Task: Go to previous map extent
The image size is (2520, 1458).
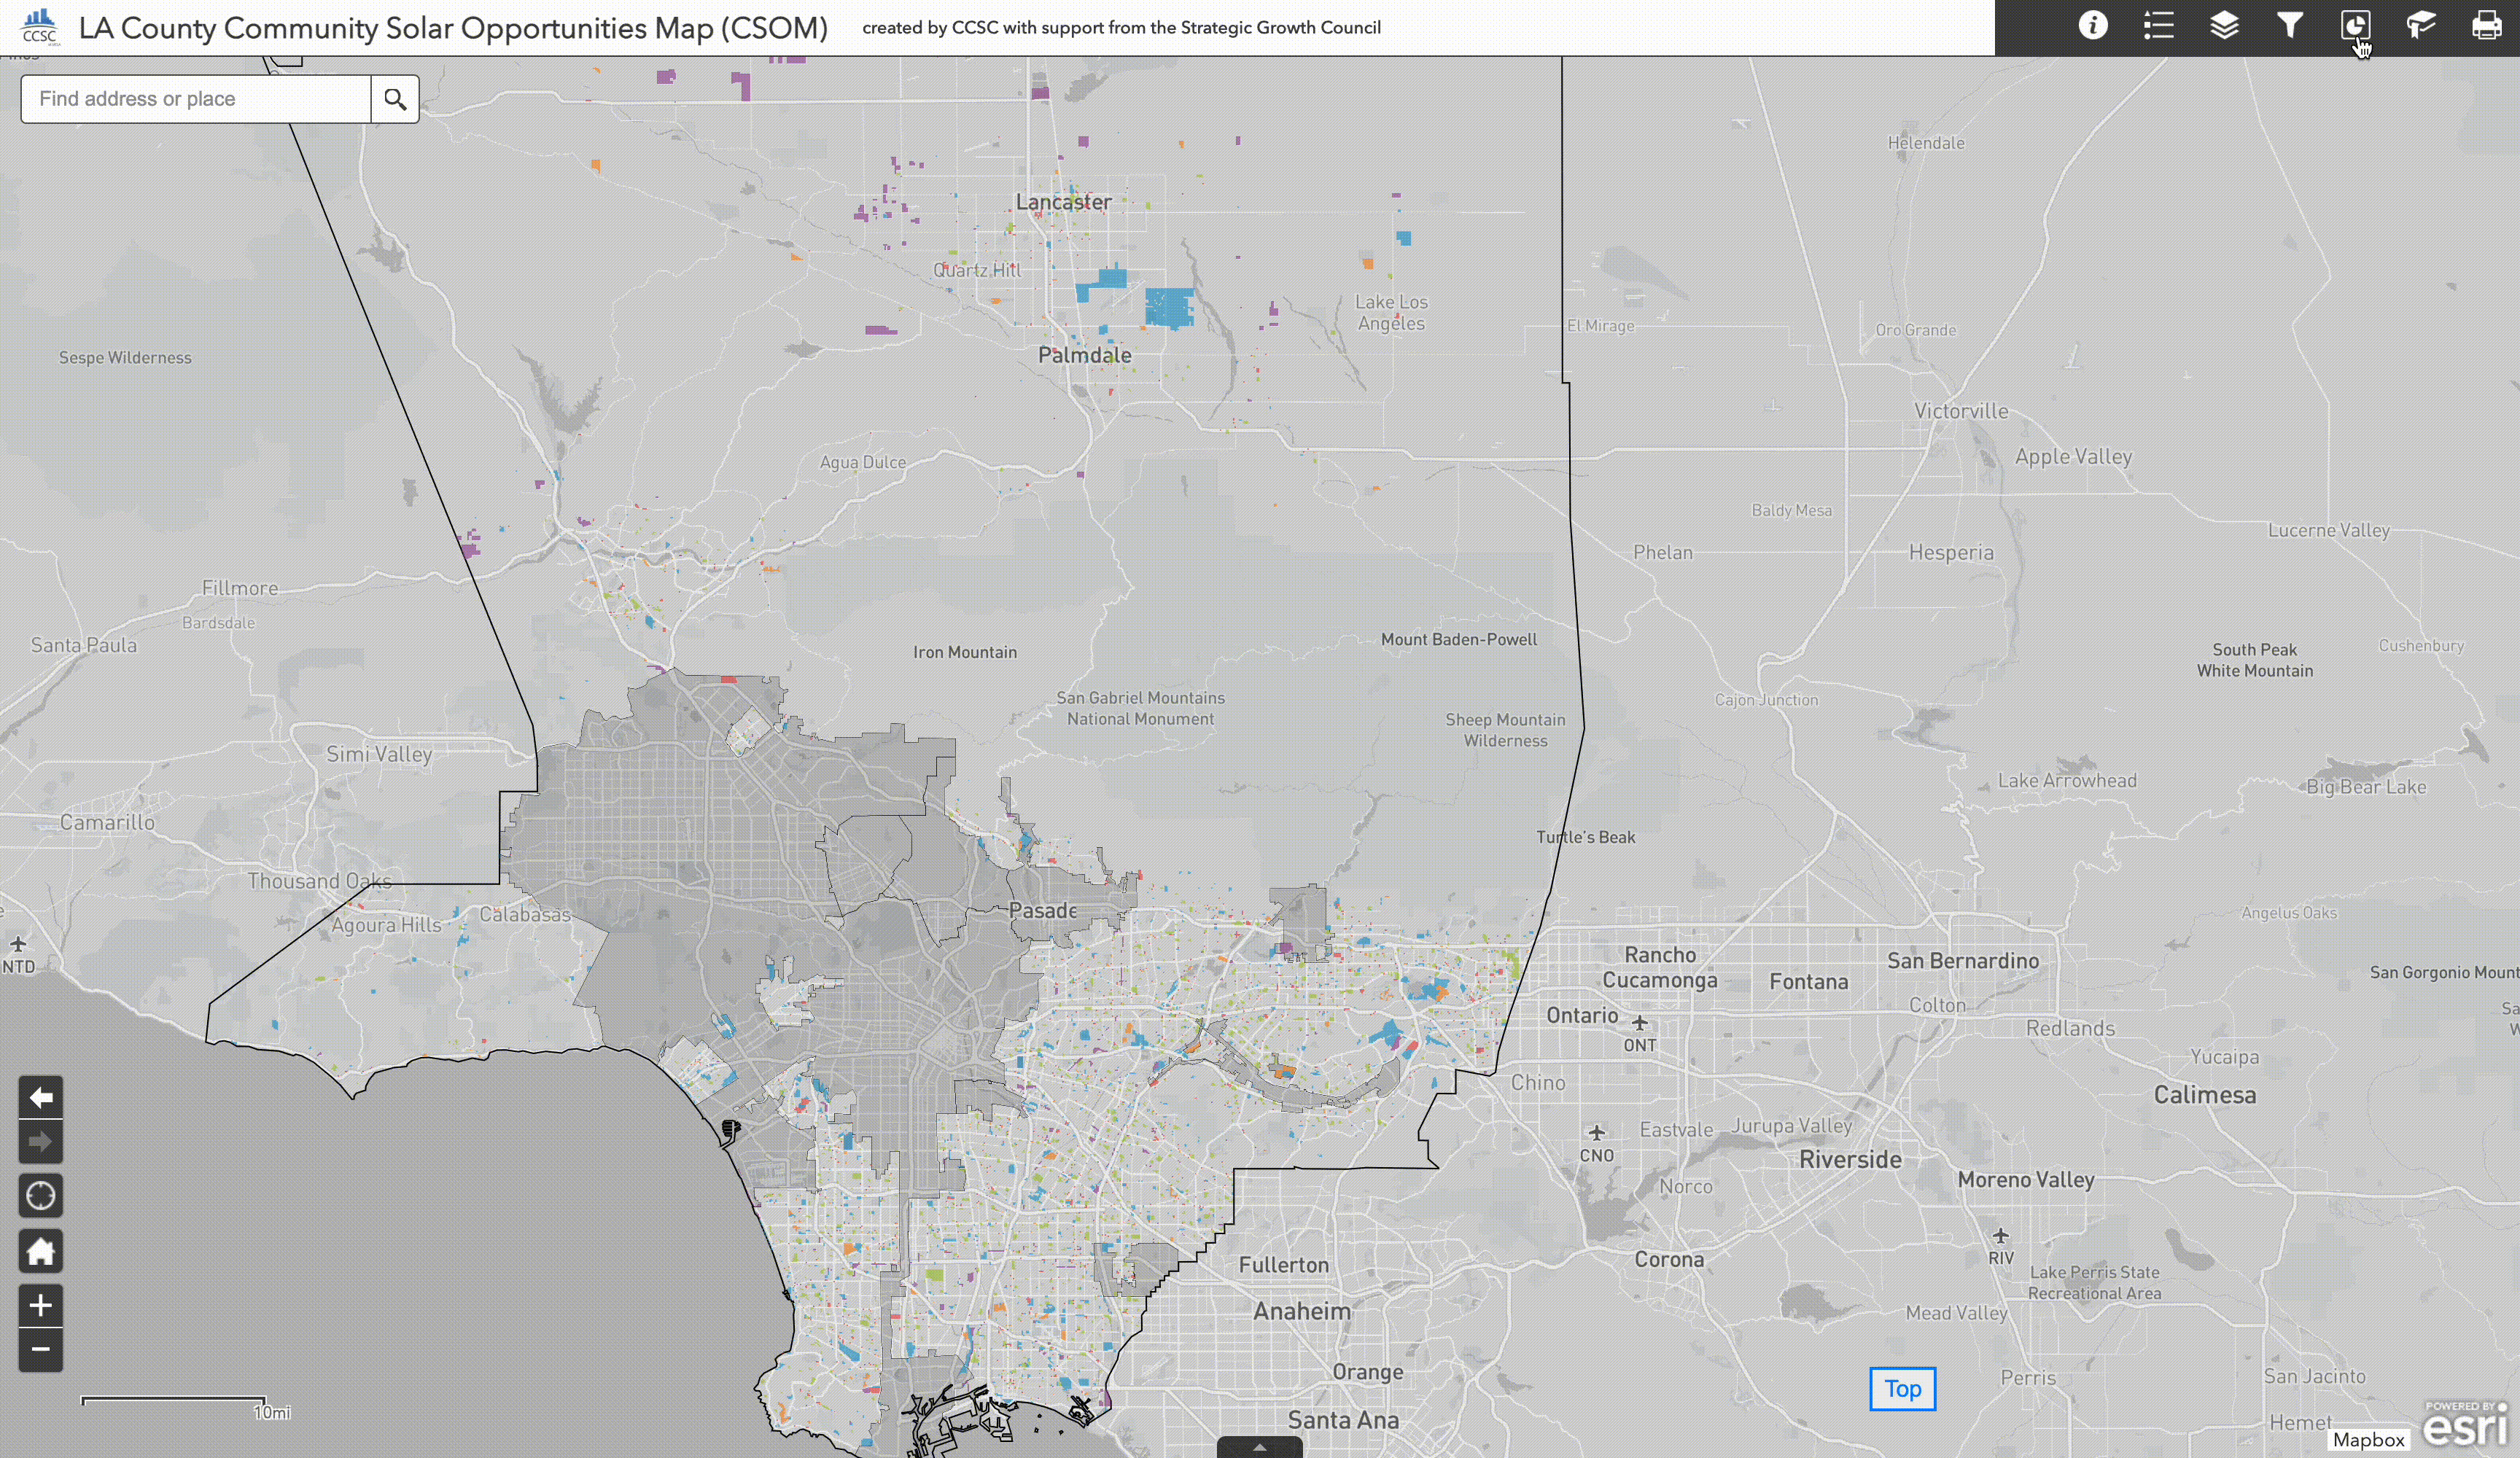Action: coord(40,1097)
